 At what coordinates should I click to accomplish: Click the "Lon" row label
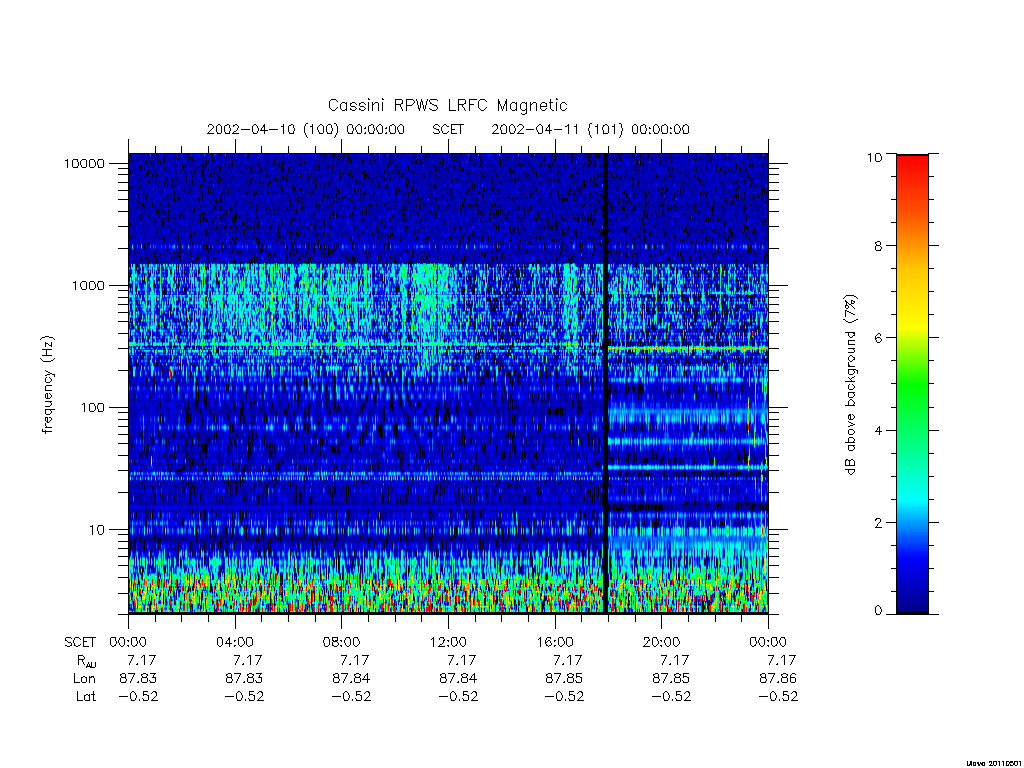84,679
